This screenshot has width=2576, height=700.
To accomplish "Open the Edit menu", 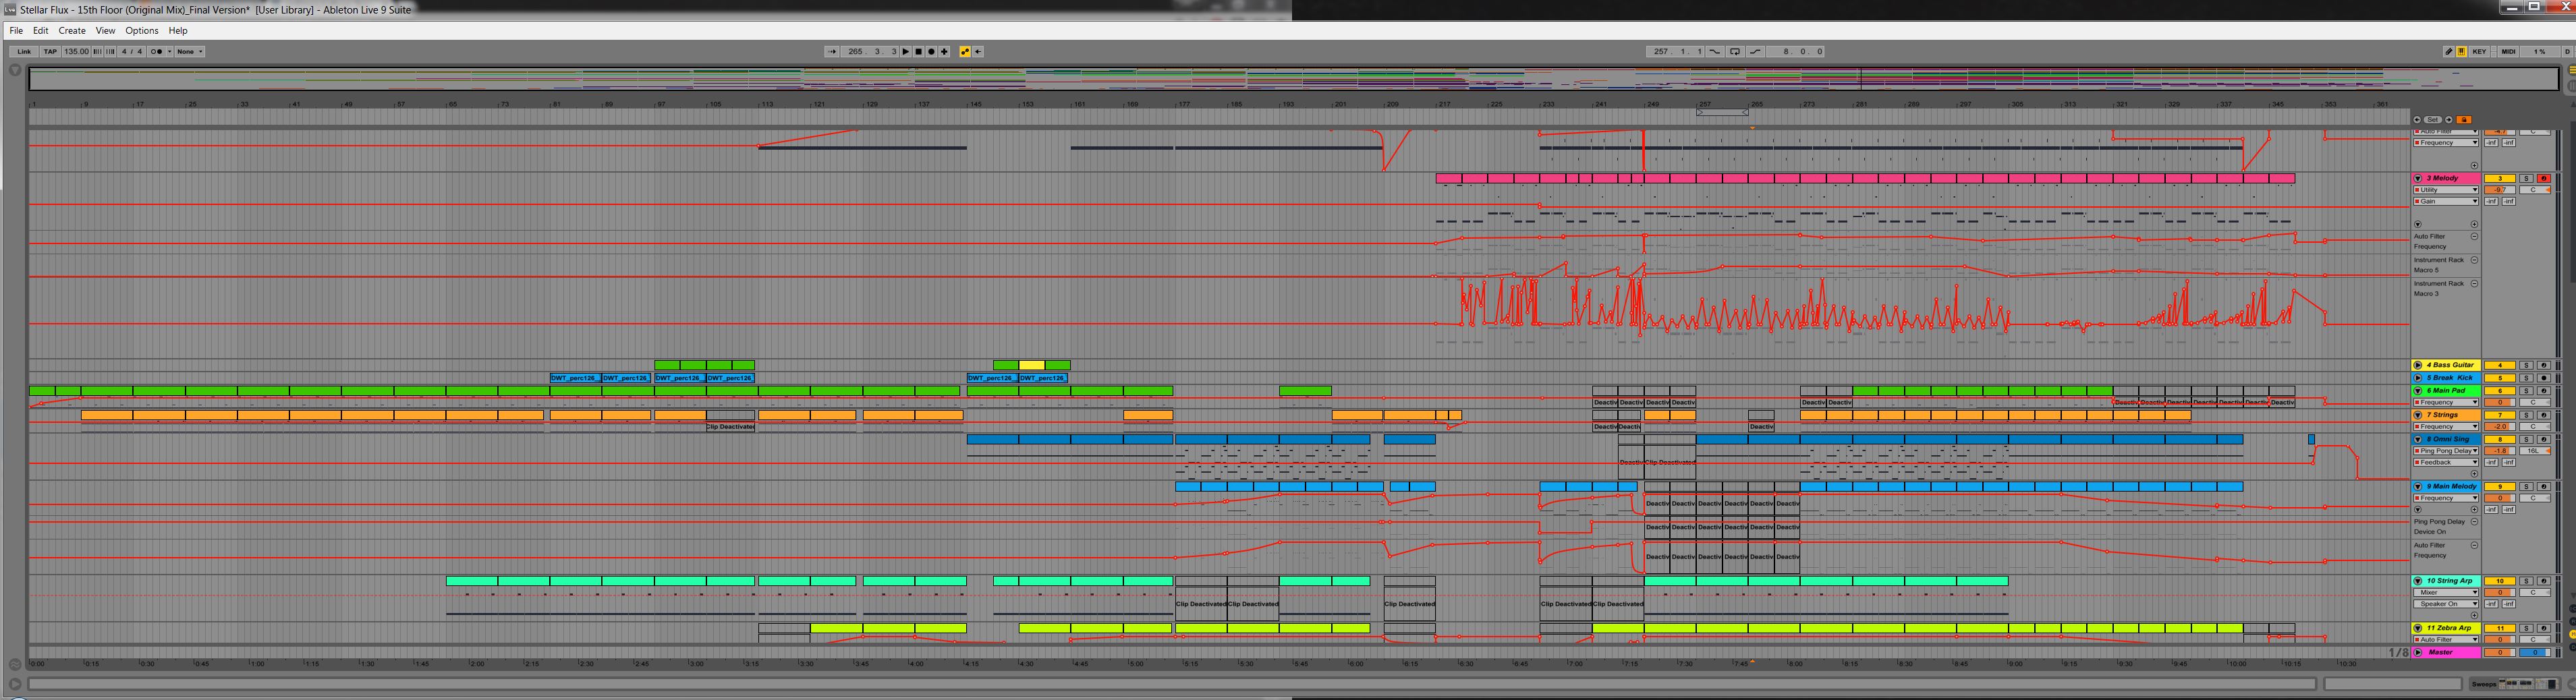I will coord(41,31).
